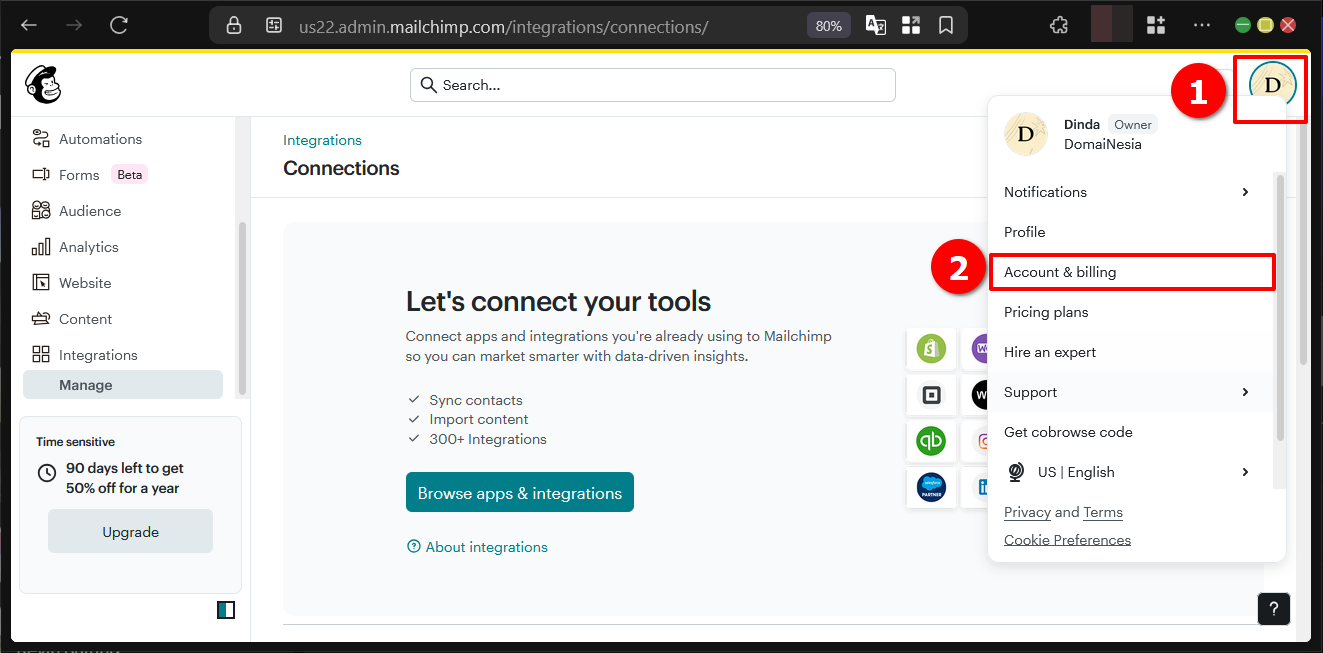Click inside the Search field

coord(652,85)
